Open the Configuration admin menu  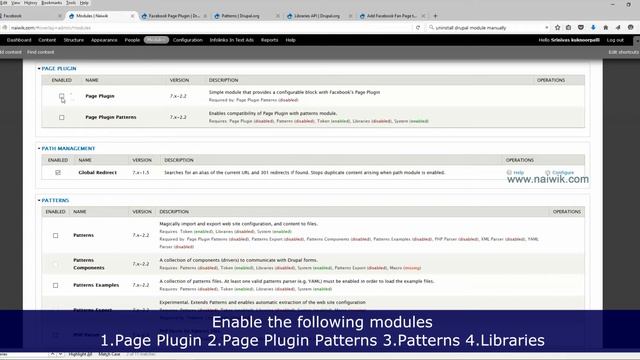click(188, 40)
